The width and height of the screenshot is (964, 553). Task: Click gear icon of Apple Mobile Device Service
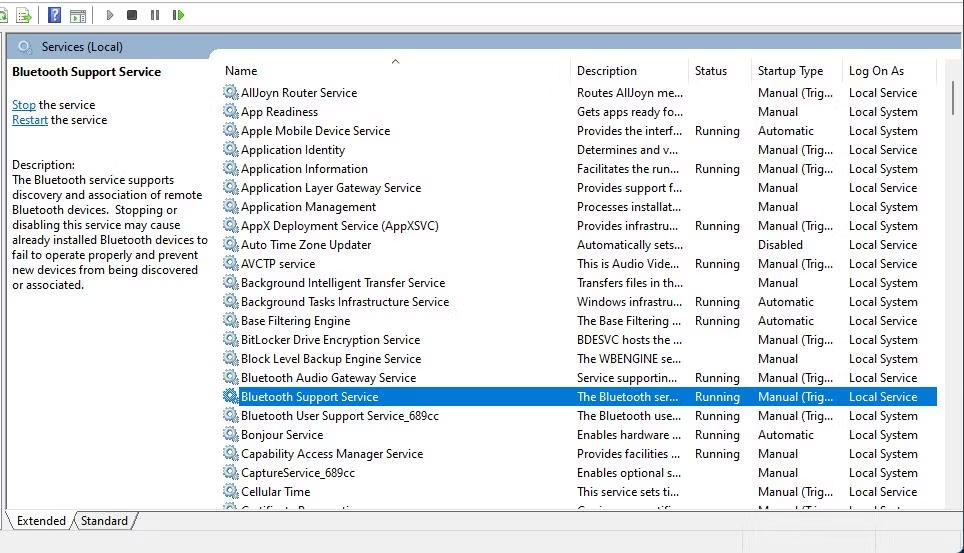click(x=231, y=130)
